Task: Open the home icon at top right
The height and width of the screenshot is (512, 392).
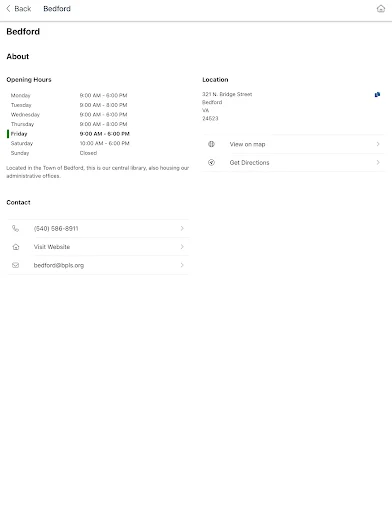Action: click(381, 9)
